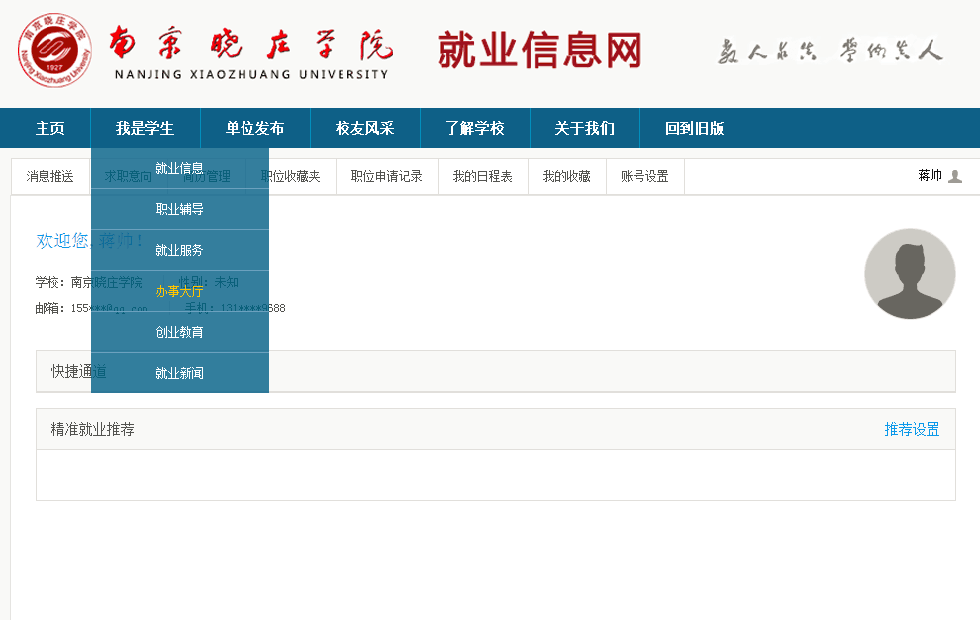This screenshot has width=980, height=620.
Task: Click the Nanjing Xiaozhuang University round logo
Action: [54, 51]
